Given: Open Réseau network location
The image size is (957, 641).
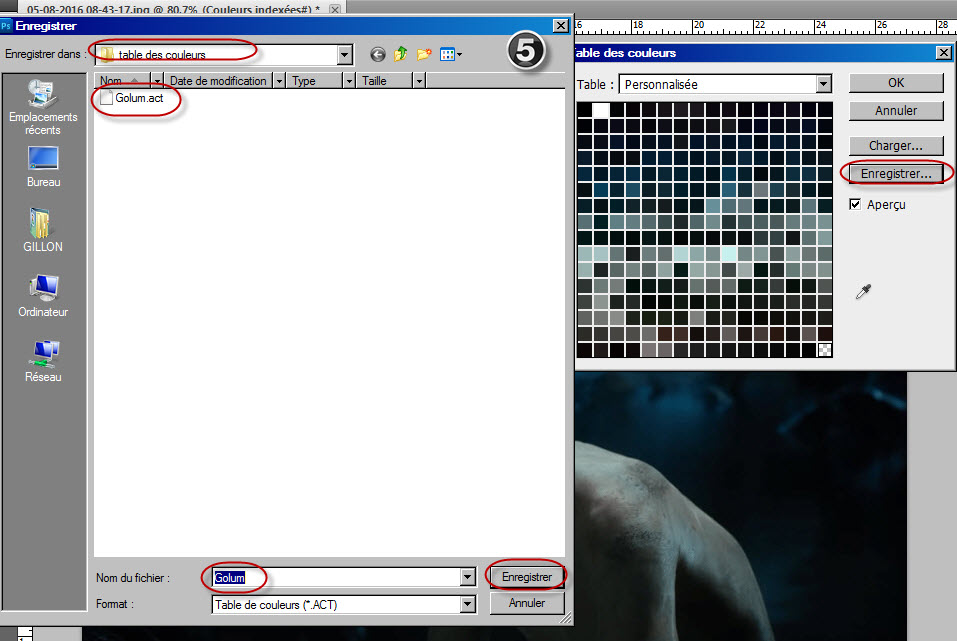Looking at the screenshot, I should [x=43, y=360].
